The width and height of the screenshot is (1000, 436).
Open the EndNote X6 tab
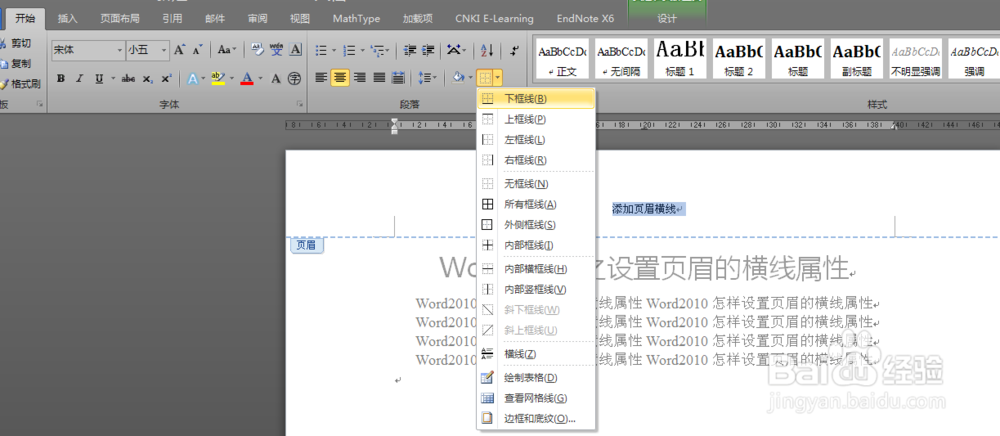585,18
